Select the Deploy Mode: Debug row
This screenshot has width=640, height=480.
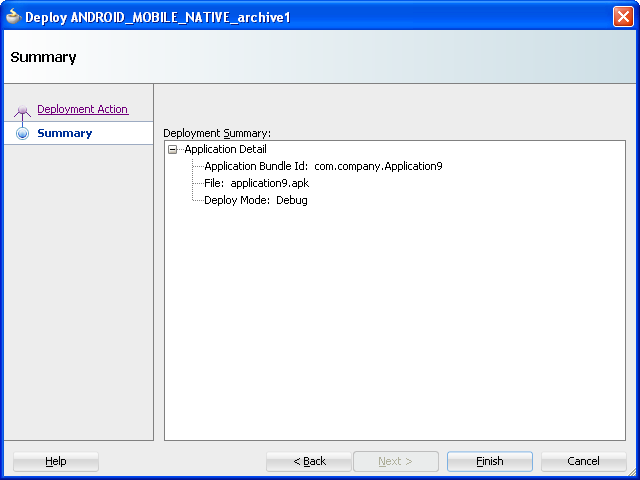[256, 200]
